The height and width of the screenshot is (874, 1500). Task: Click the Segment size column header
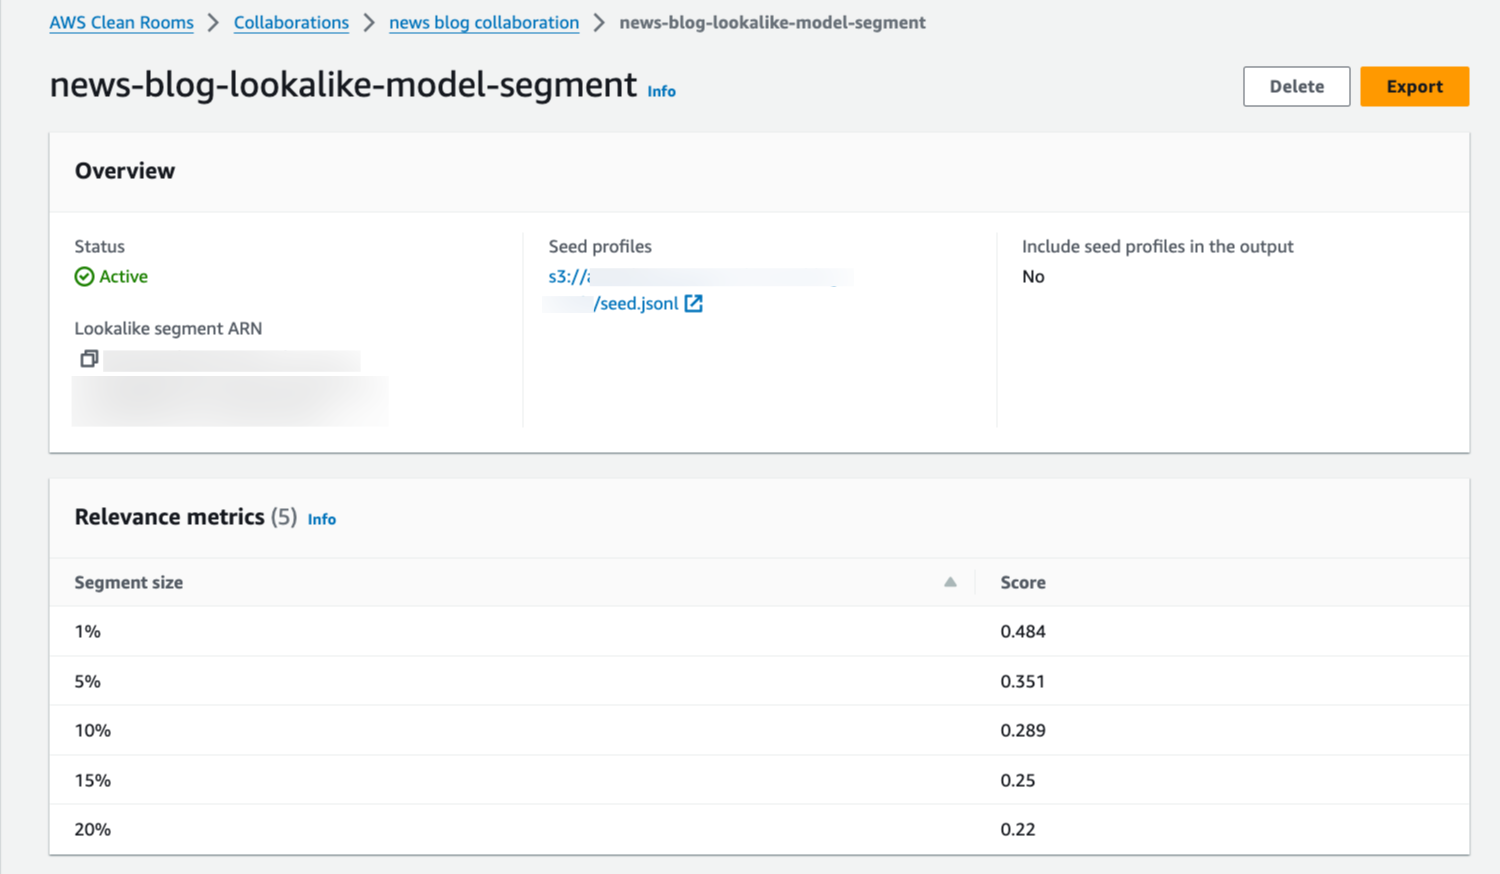[129, 582]
